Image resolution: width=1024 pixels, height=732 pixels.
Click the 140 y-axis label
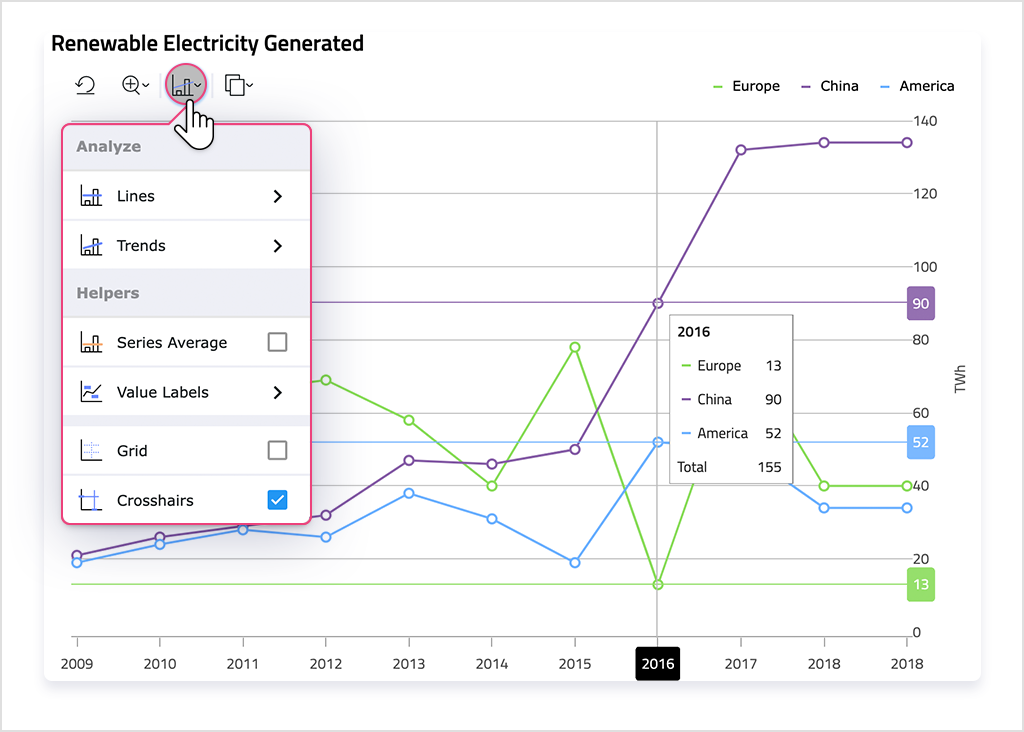(x=925, y=121)
